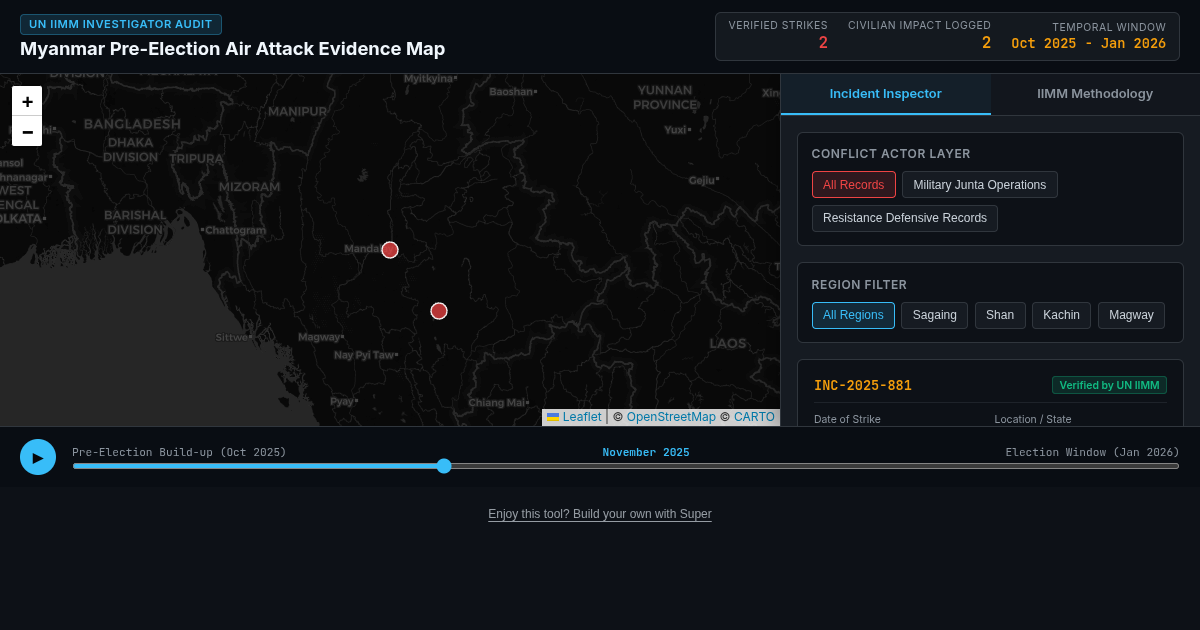
Task: Zoom out of the map
Action: click(x=27, y=131)
